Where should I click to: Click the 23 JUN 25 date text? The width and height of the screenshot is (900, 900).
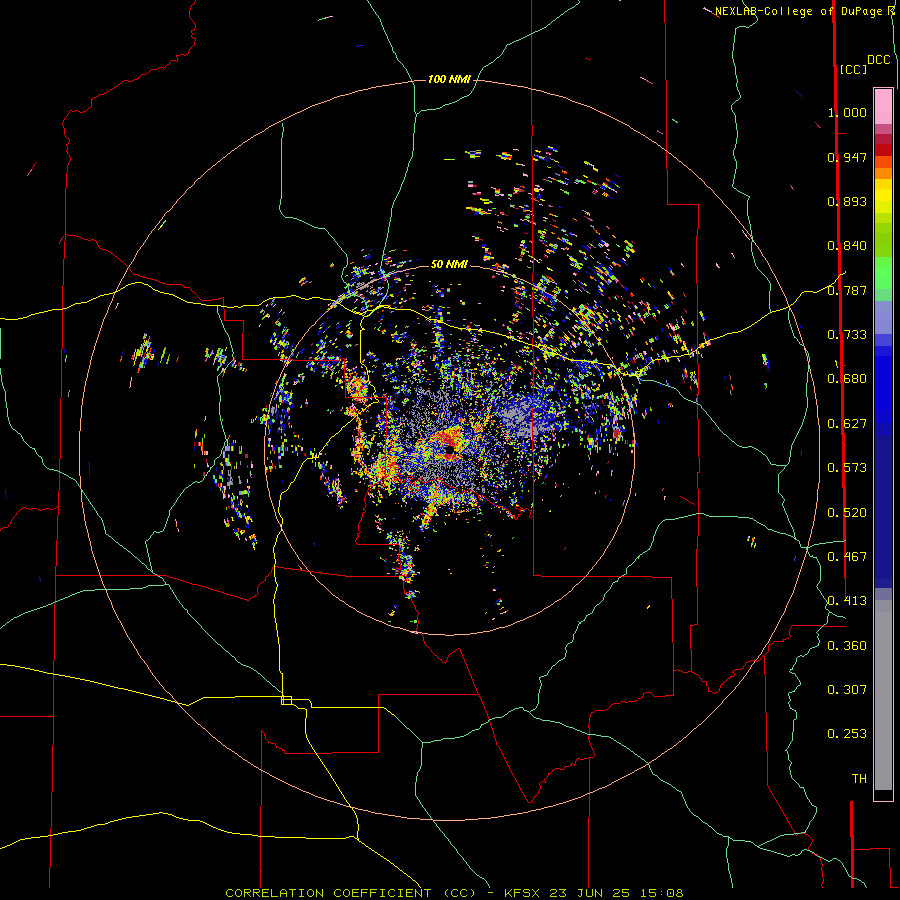(589, 893)
